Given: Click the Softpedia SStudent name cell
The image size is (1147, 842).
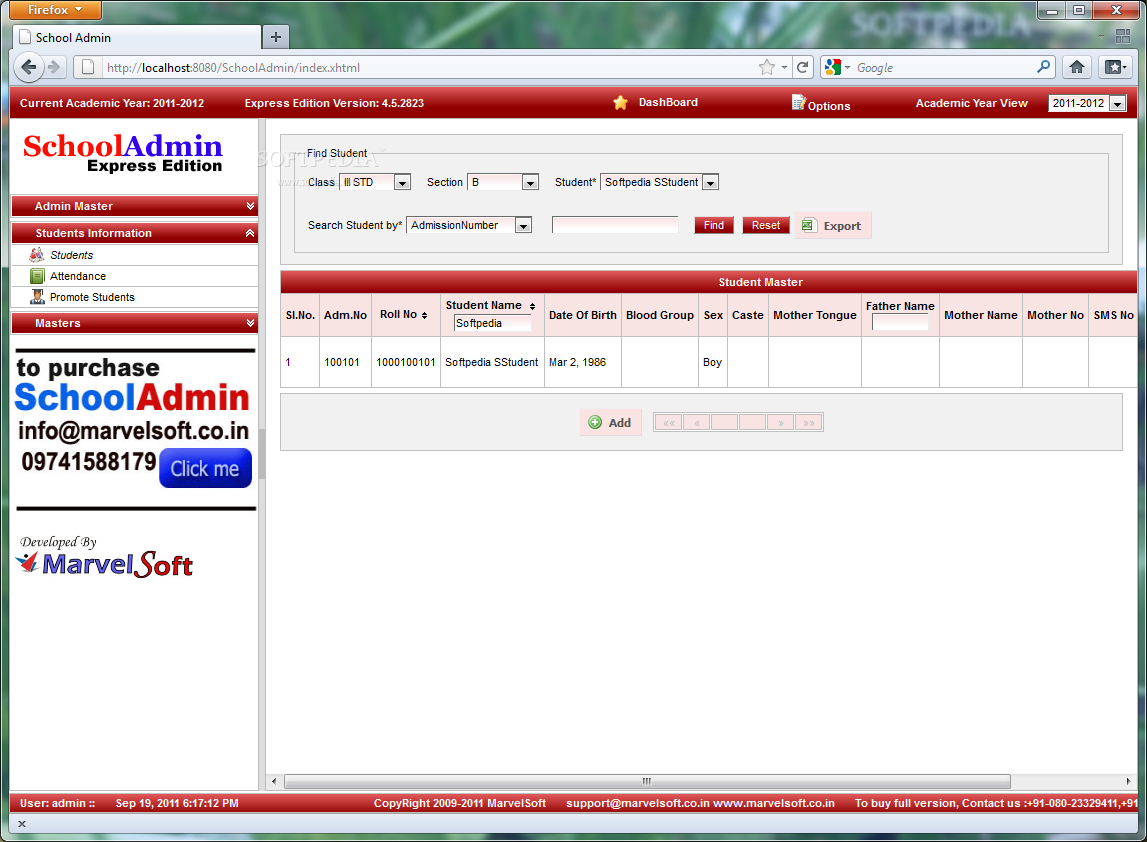Looking at the screenshot, I should [x=492, y=362].
